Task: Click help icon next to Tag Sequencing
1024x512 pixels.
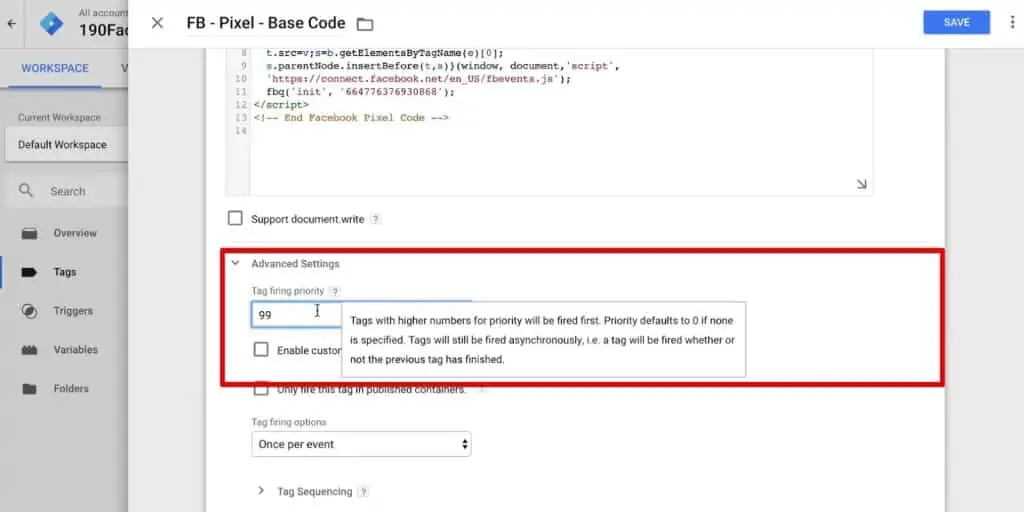Action: (x=364, y=492)
